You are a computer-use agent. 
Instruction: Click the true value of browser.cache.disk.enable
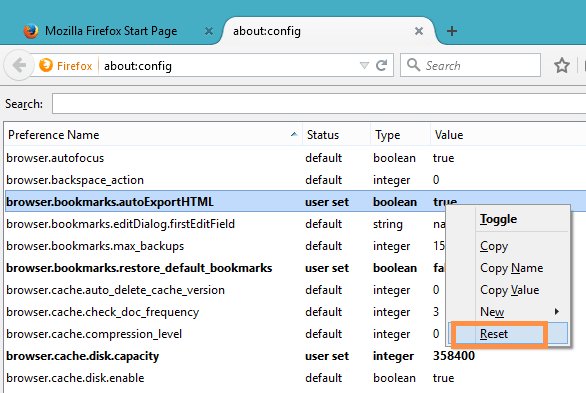coord(443,378)
